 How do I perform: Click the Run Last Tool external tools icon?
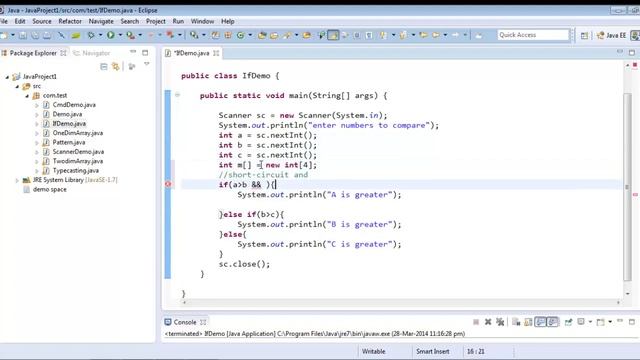pos(130,36)
